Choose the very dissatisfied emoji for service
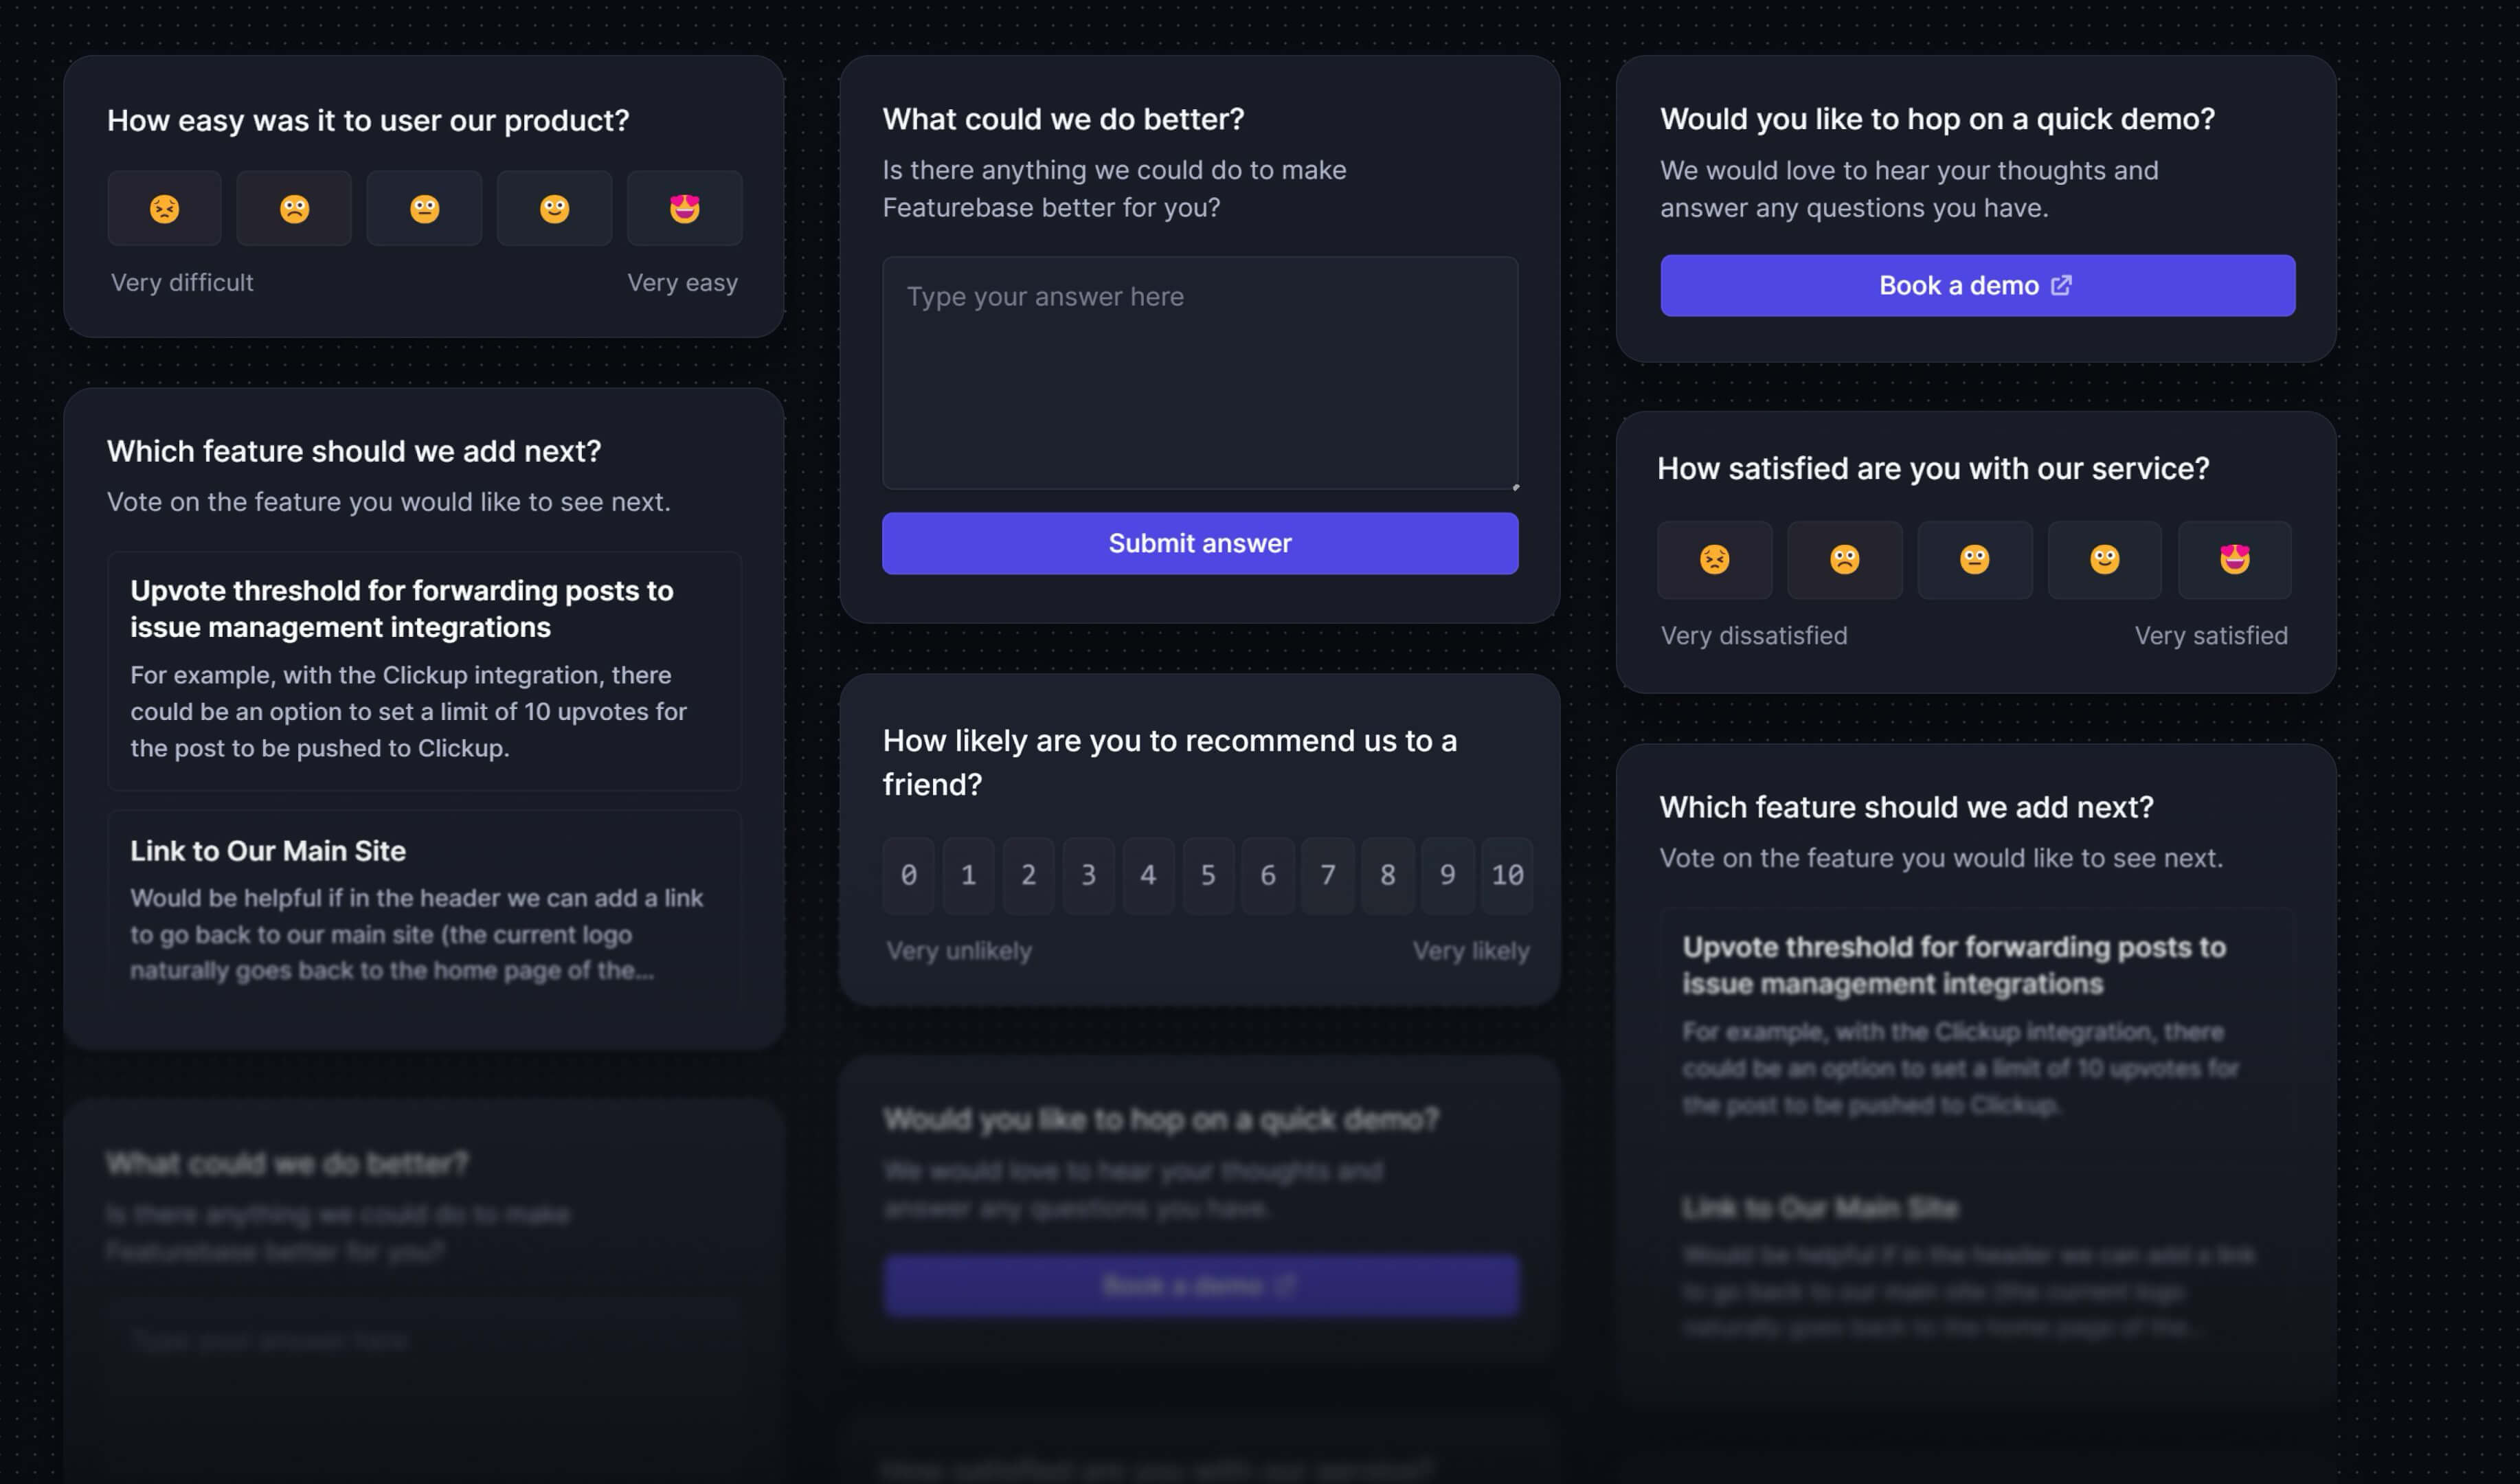This screenshot has height=1484, width=2520. tap(1714, 559)
